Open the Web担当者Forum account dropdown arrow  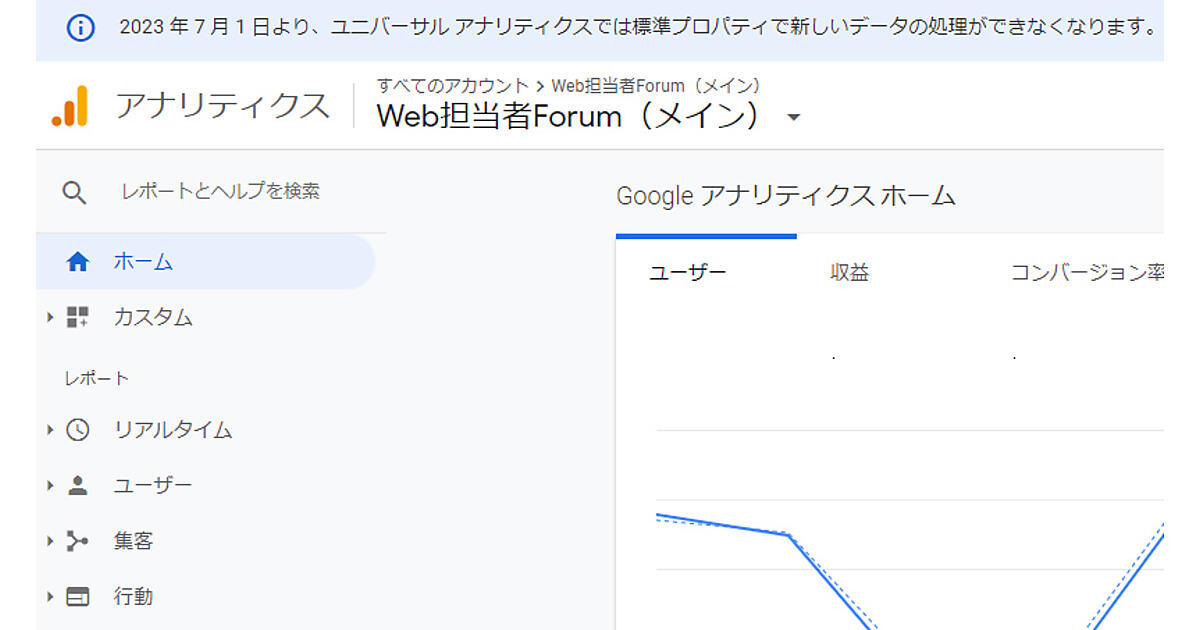[794, 118]
